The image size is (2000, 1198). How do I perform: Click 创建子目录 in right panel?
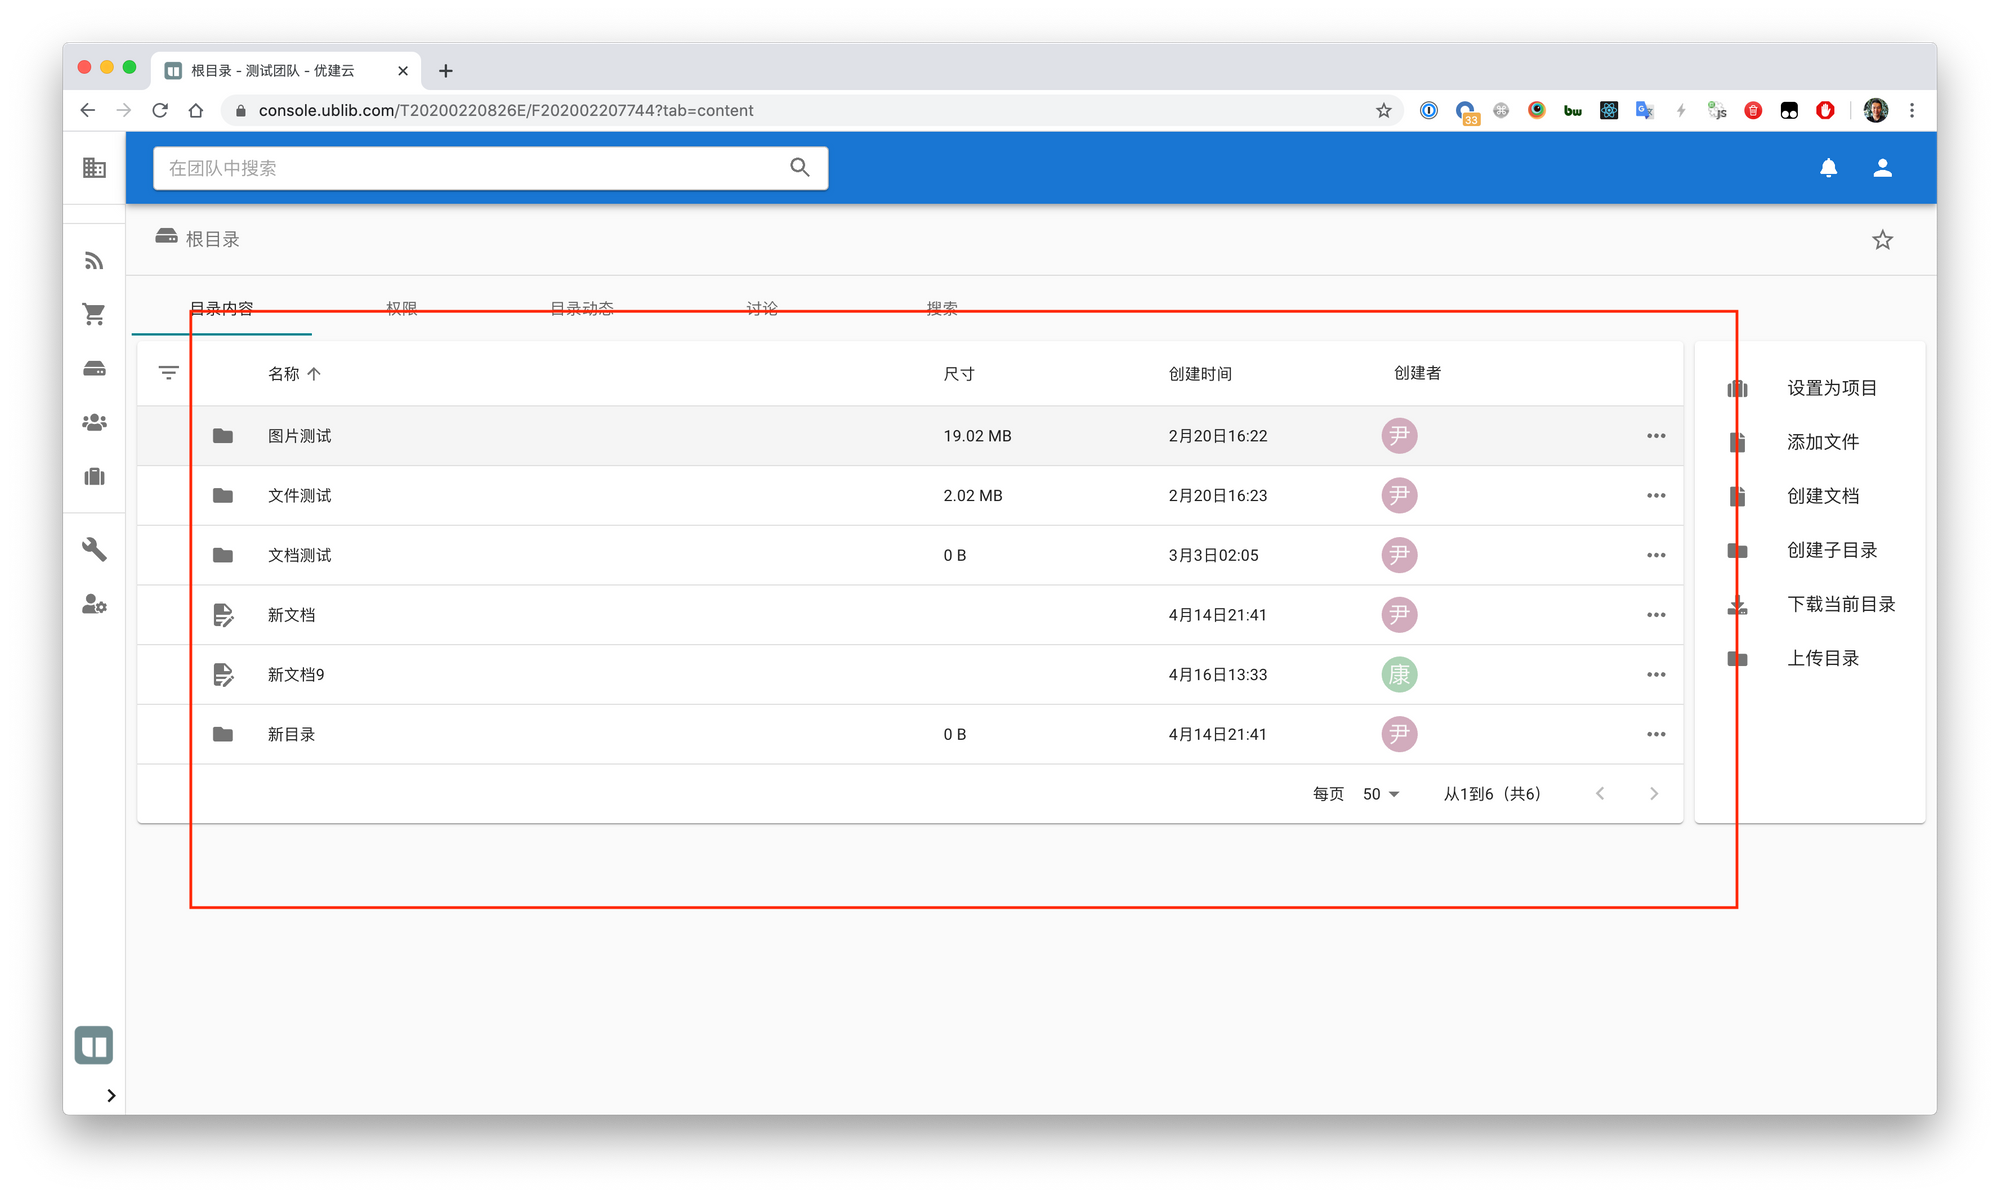(x=1831, y=550)
